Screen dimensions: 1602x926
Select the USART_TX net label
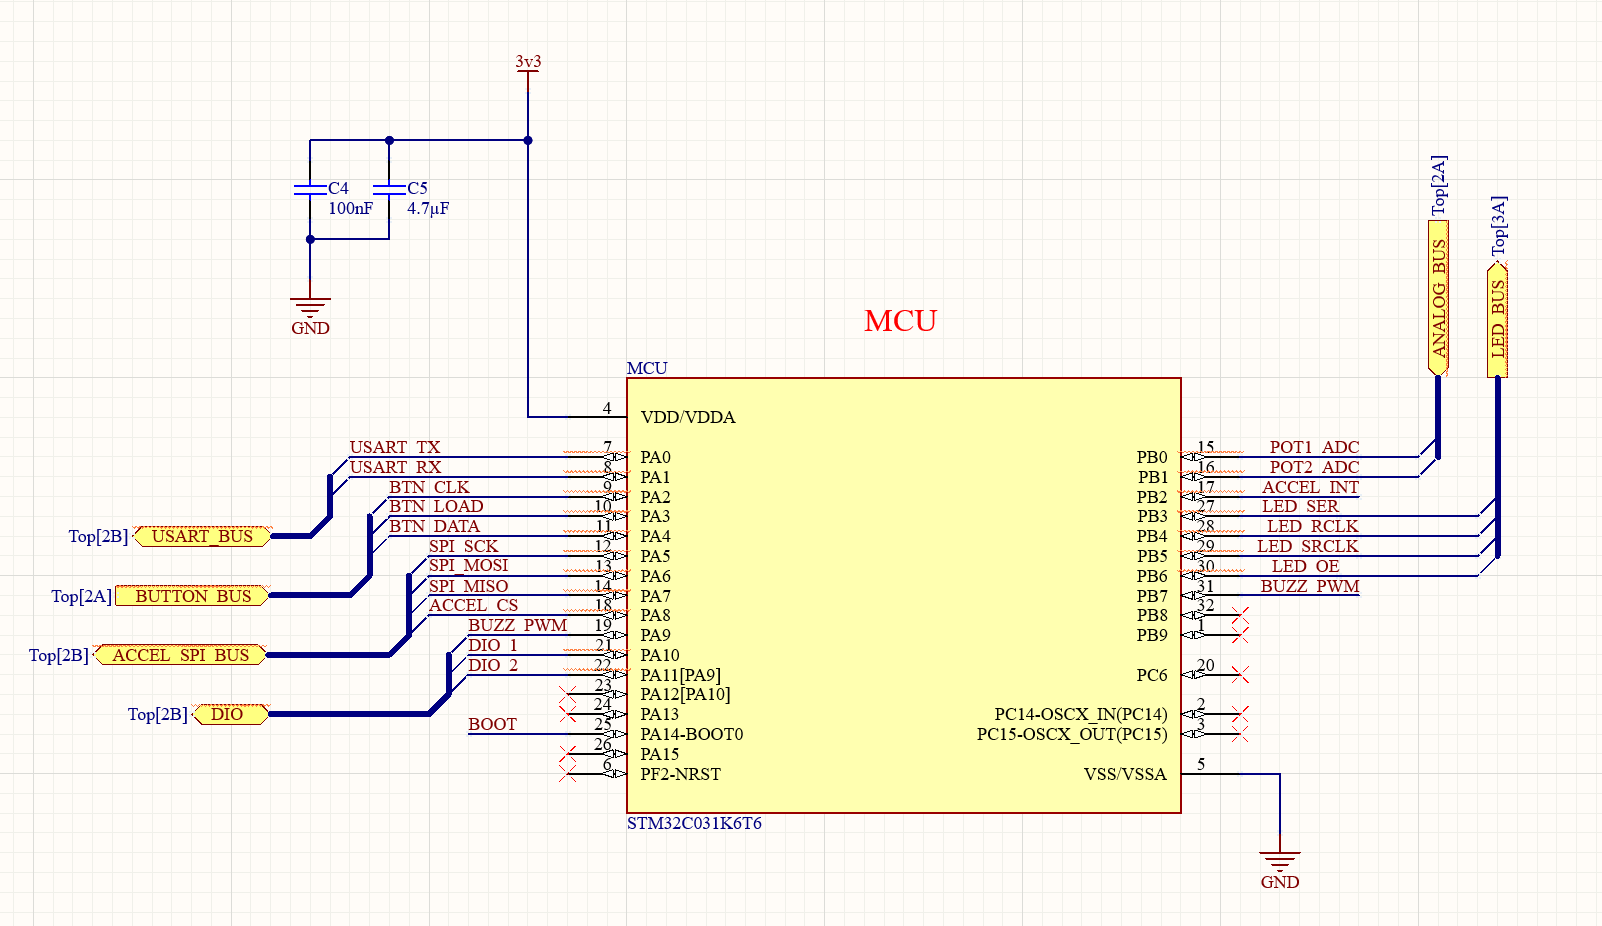click(x=395, y=447)
